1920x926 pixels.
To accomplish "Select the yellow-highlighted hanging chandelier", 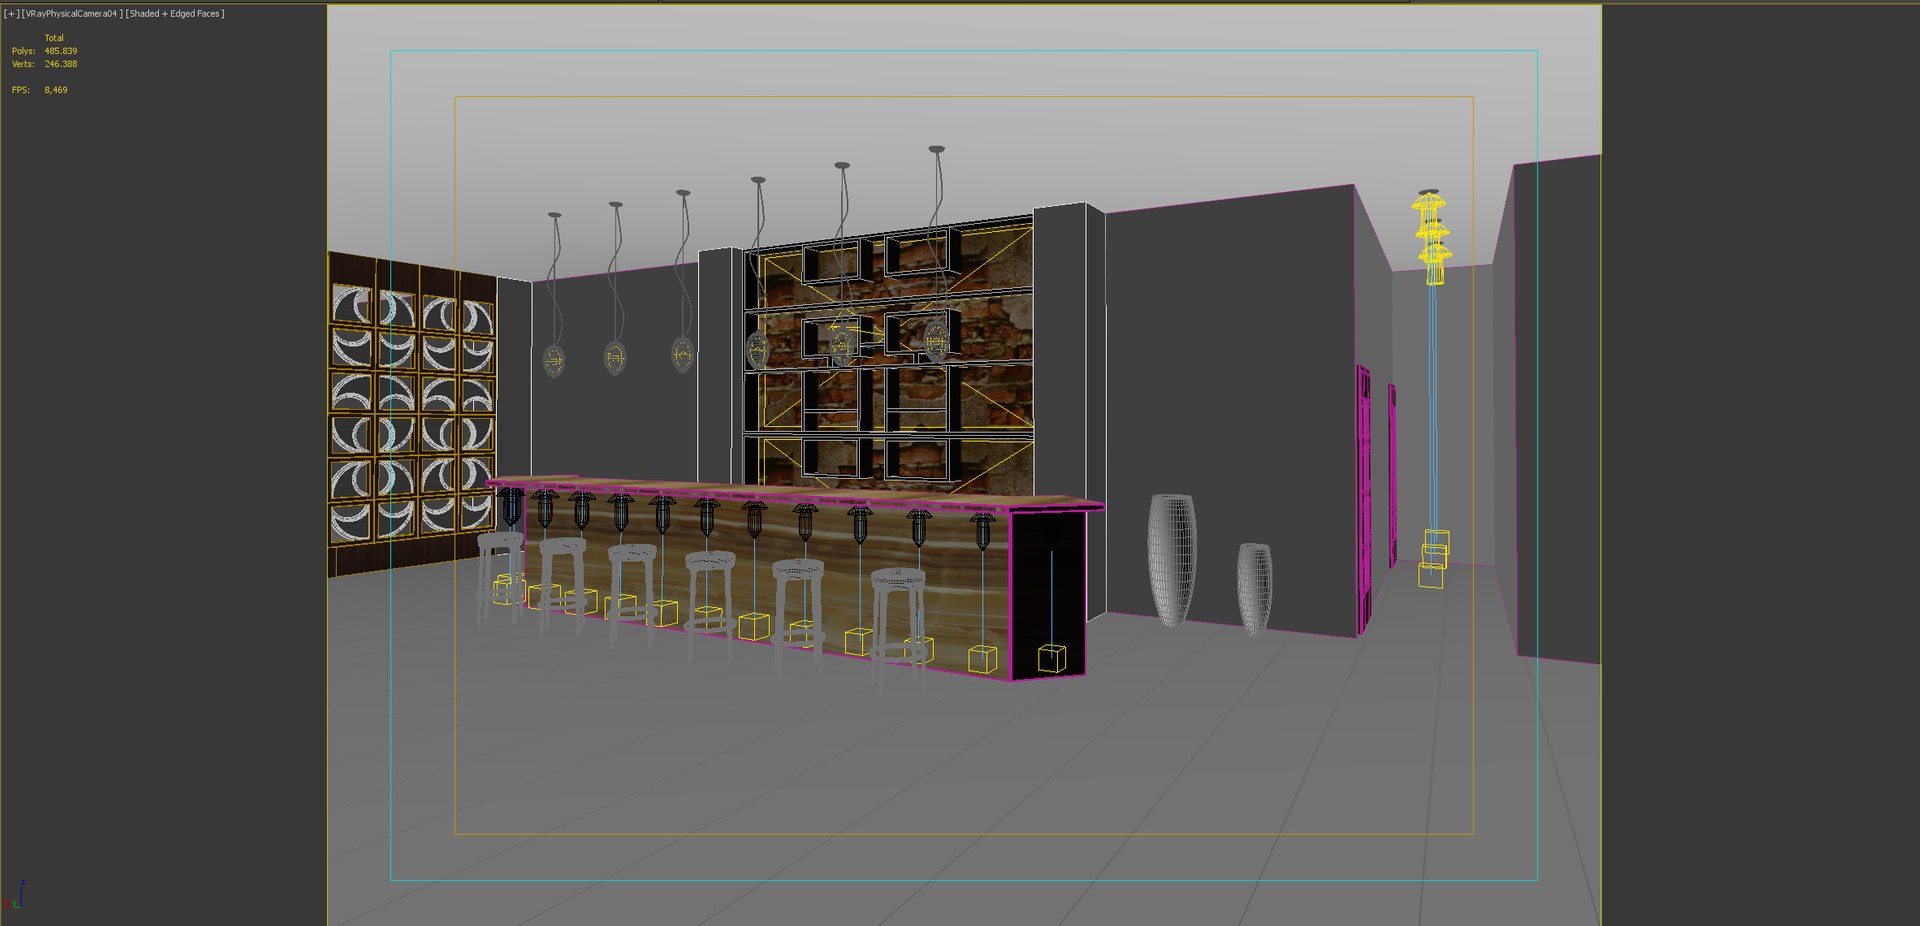I will pyautogui.click(x=1431, y=237).
